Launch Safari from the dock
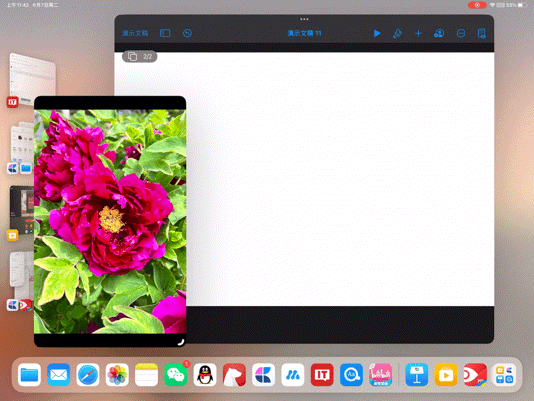The image size is (534, 401). pos(88,375)
